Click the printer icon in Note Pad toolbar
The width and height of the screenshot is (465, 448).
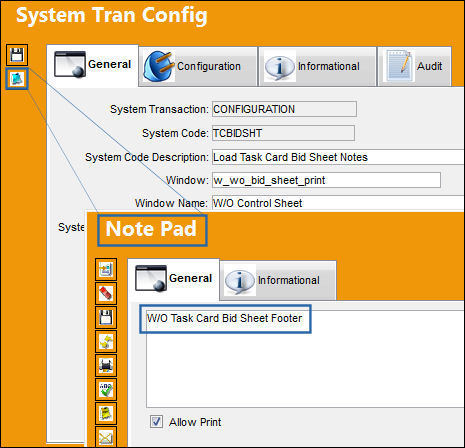pyautogui.click(x=106, y=365)
